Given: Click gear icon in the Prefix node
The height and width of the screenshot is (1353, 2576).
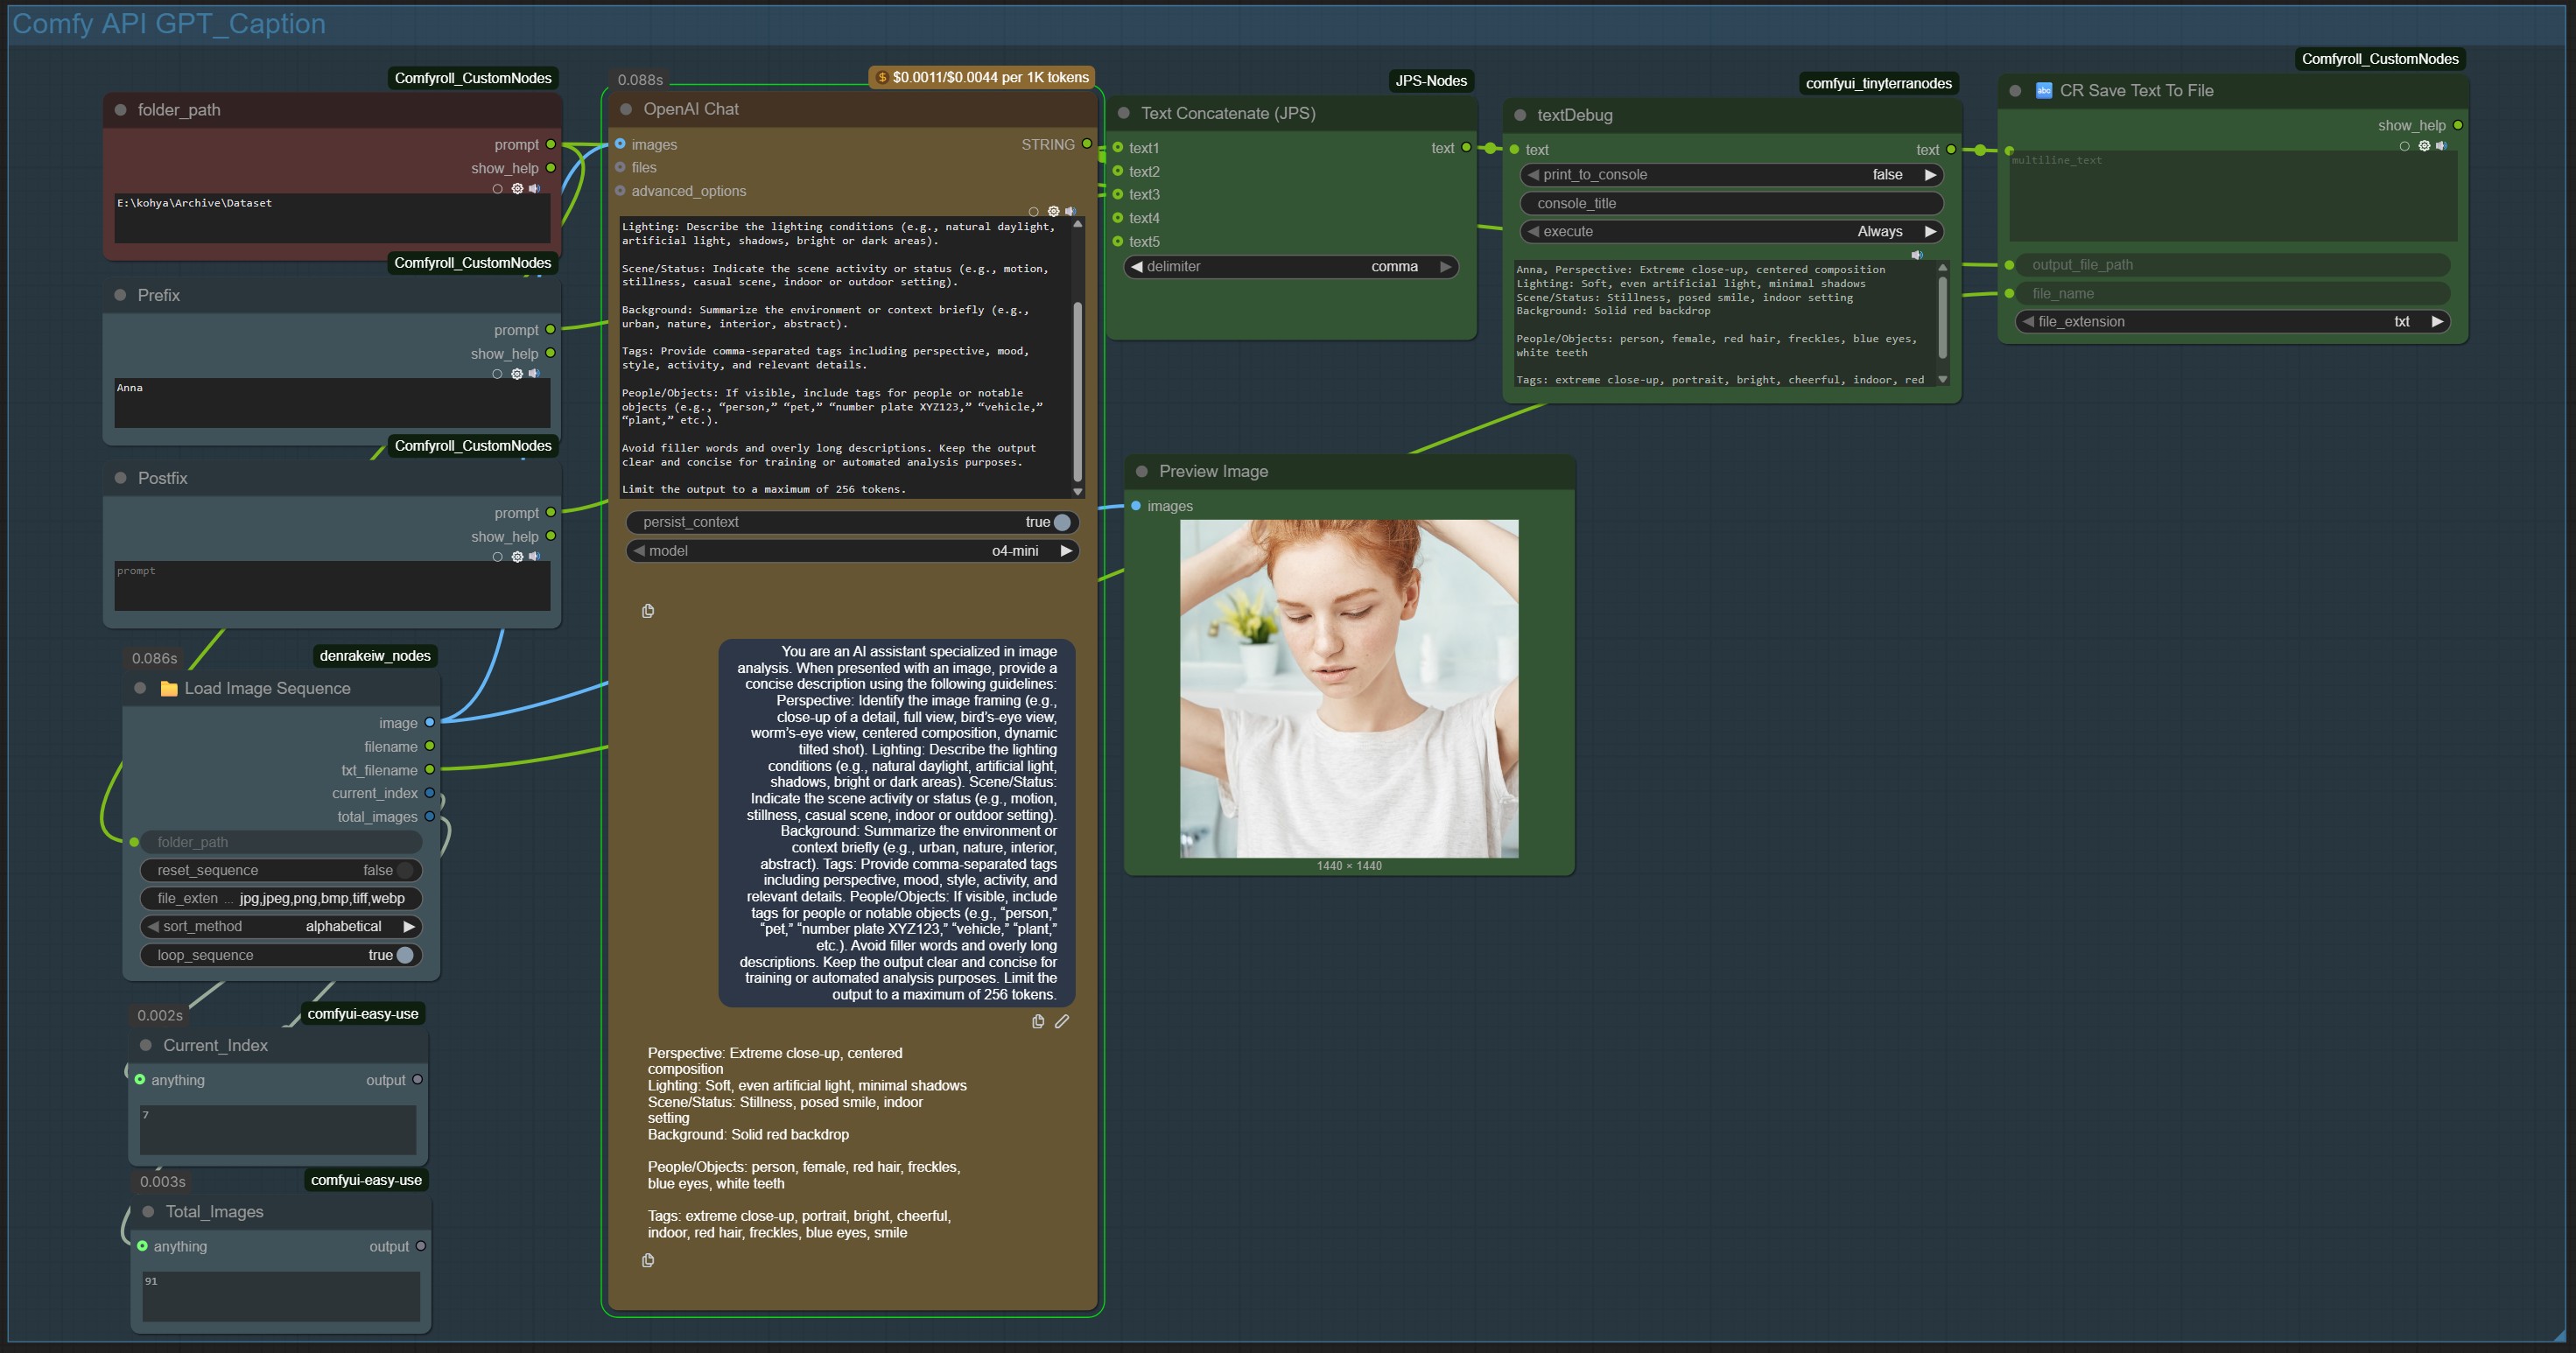Looking at the screenshot, I should (x=517, y=373).
